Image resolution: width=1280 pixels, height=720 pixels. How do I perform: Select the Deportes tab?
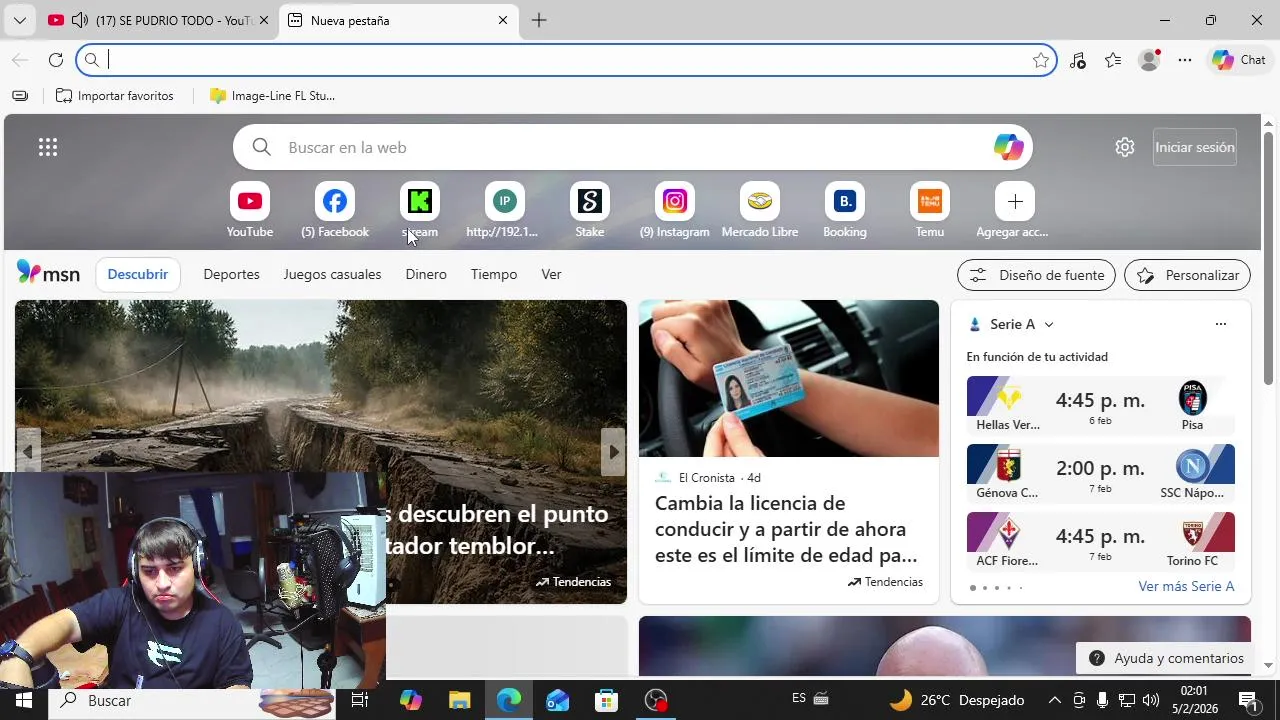click(231, 274)
